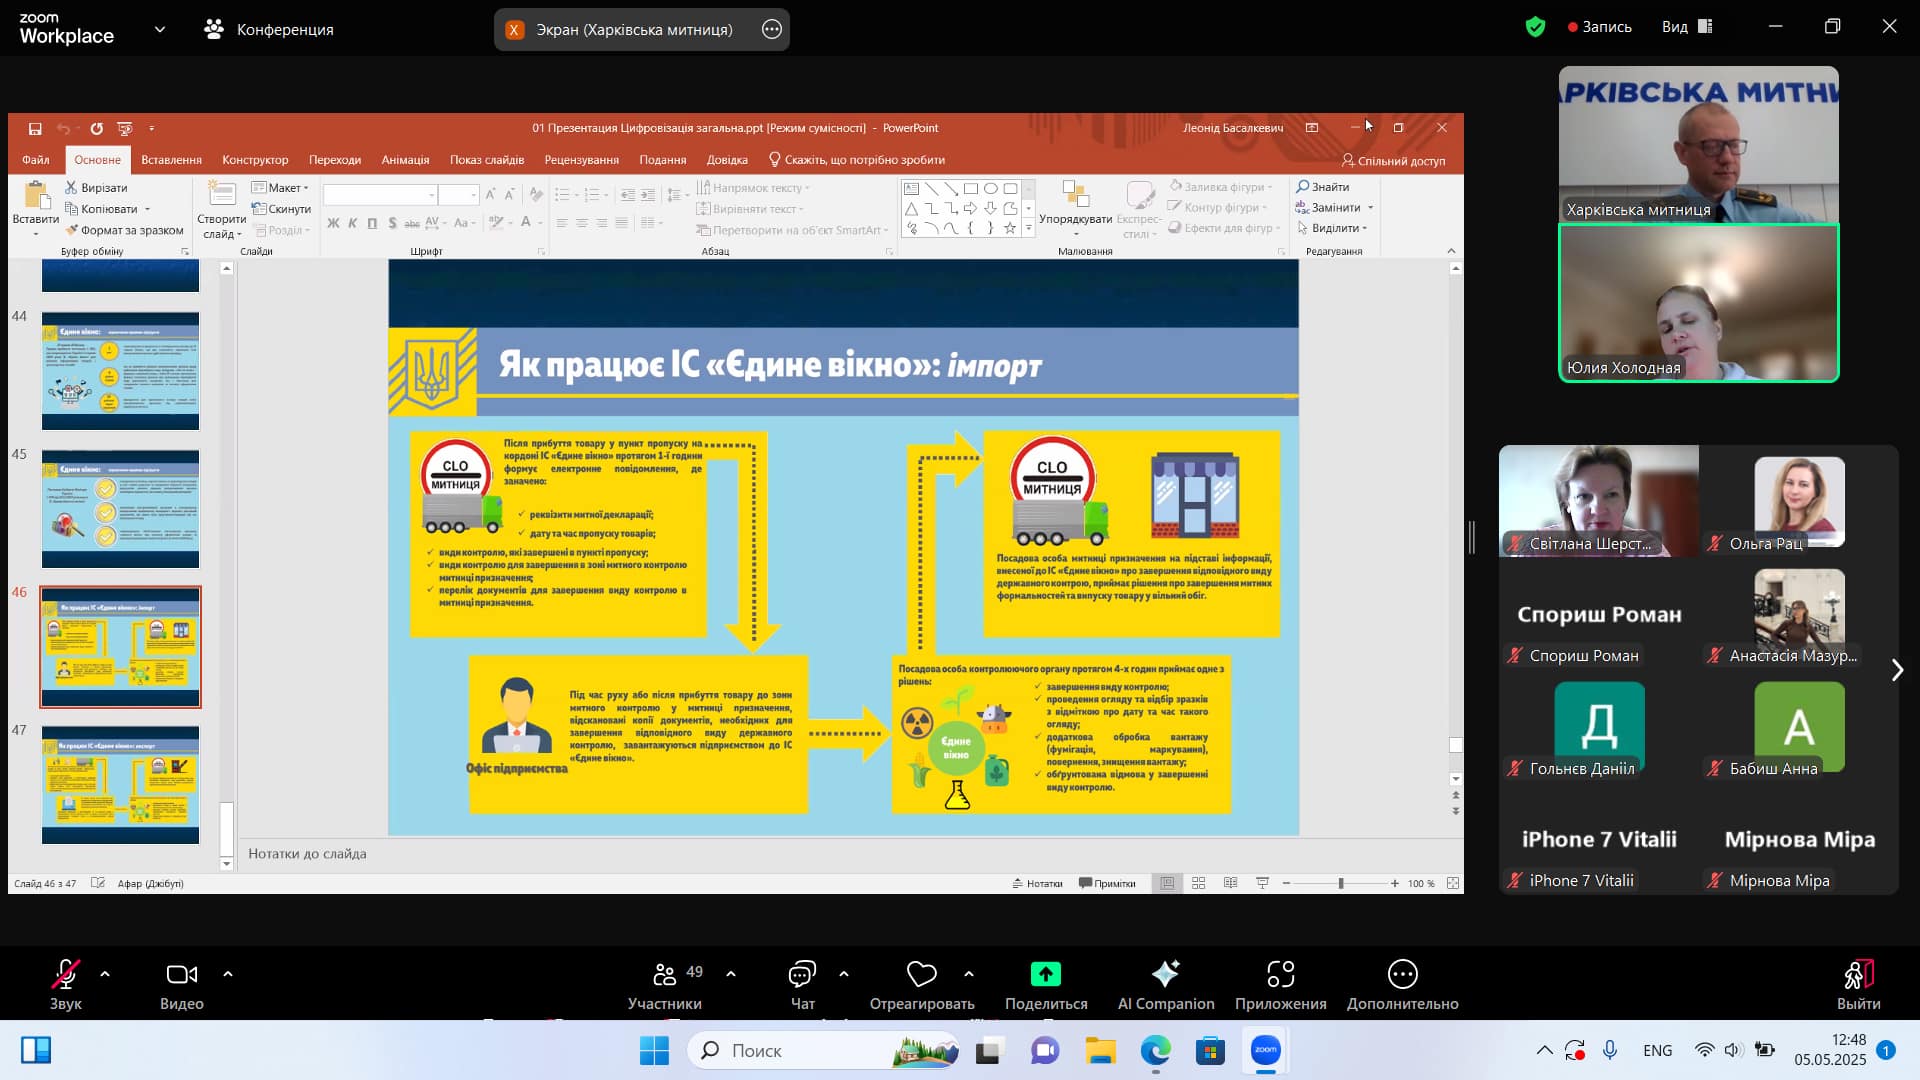Click the Скажіть, що потрібно зробити field
The image size is (1920, 1080).
856,160
